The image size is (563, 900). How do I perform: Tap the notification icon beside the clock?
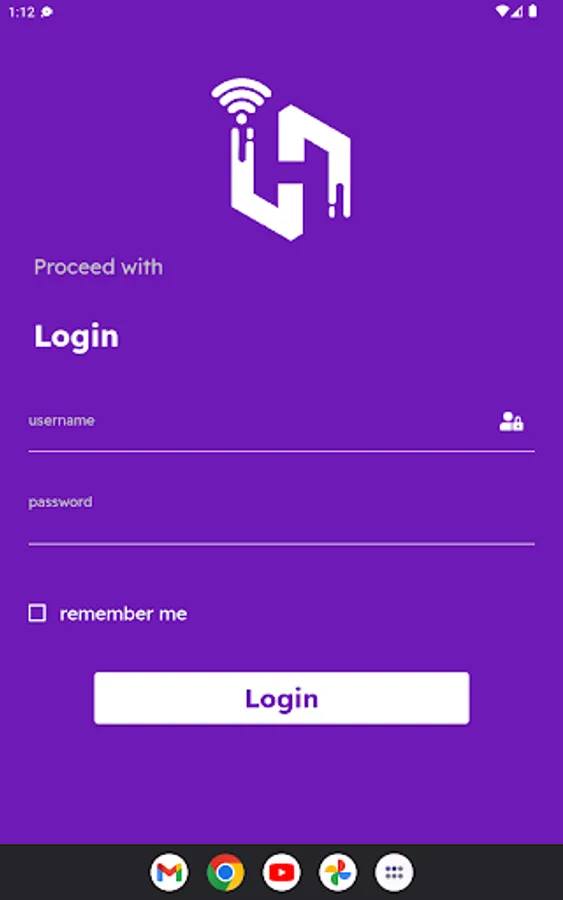point(47,12)
